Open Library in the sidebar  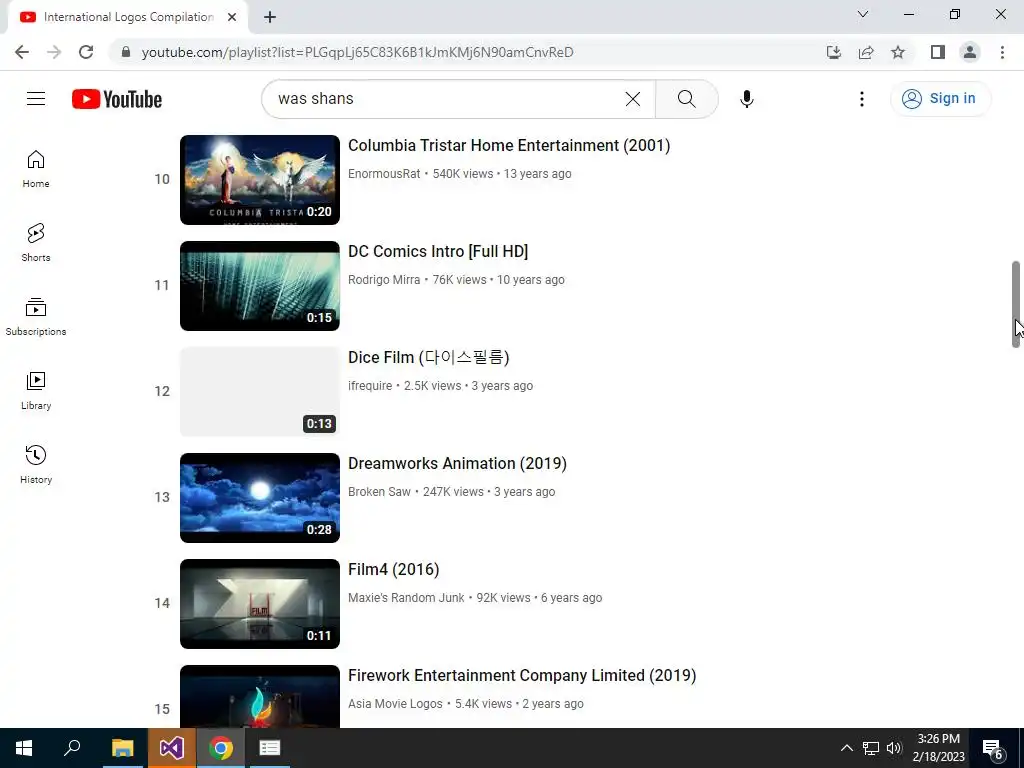(36, 391)
